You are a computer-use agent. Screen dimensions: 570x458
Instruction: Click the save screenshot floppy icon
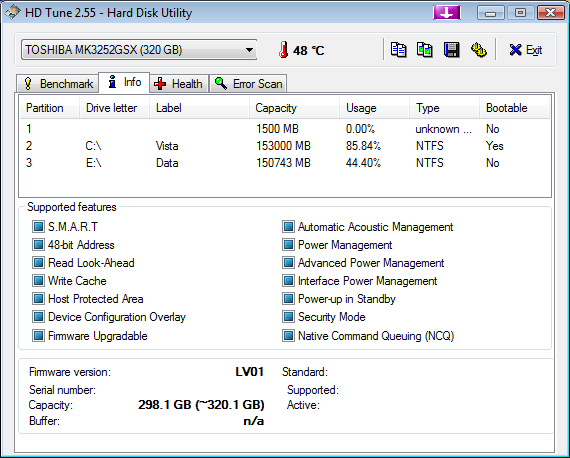(451, 50)
